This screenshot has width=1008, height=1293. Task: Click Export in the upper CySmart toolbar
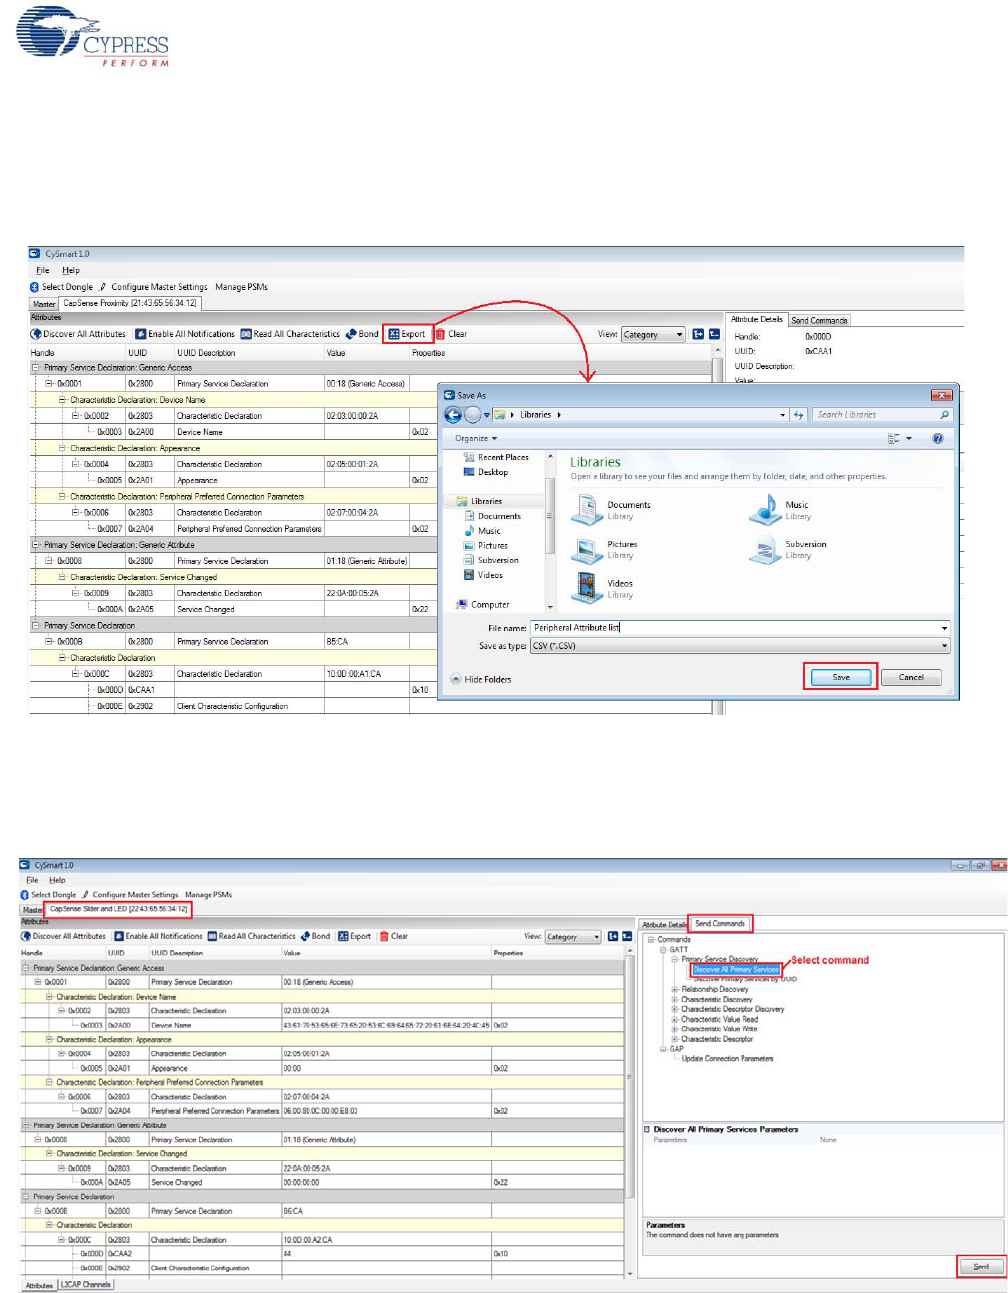coord(407,334)
